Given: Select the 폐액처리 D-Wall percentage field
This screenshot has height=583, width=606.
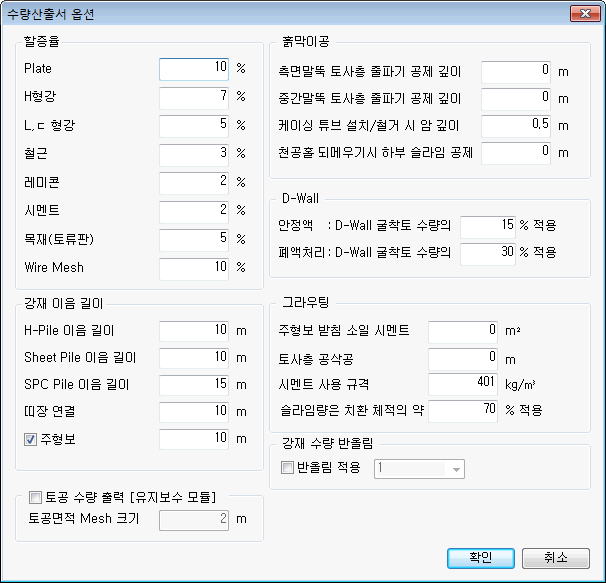Looking at the screenshot, I should coord(486,253).
